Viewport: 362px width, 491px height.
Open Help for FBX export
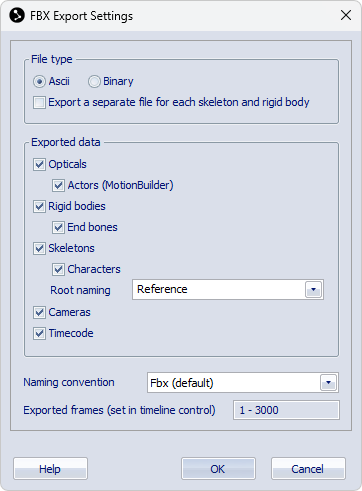[x=50, y=469]
